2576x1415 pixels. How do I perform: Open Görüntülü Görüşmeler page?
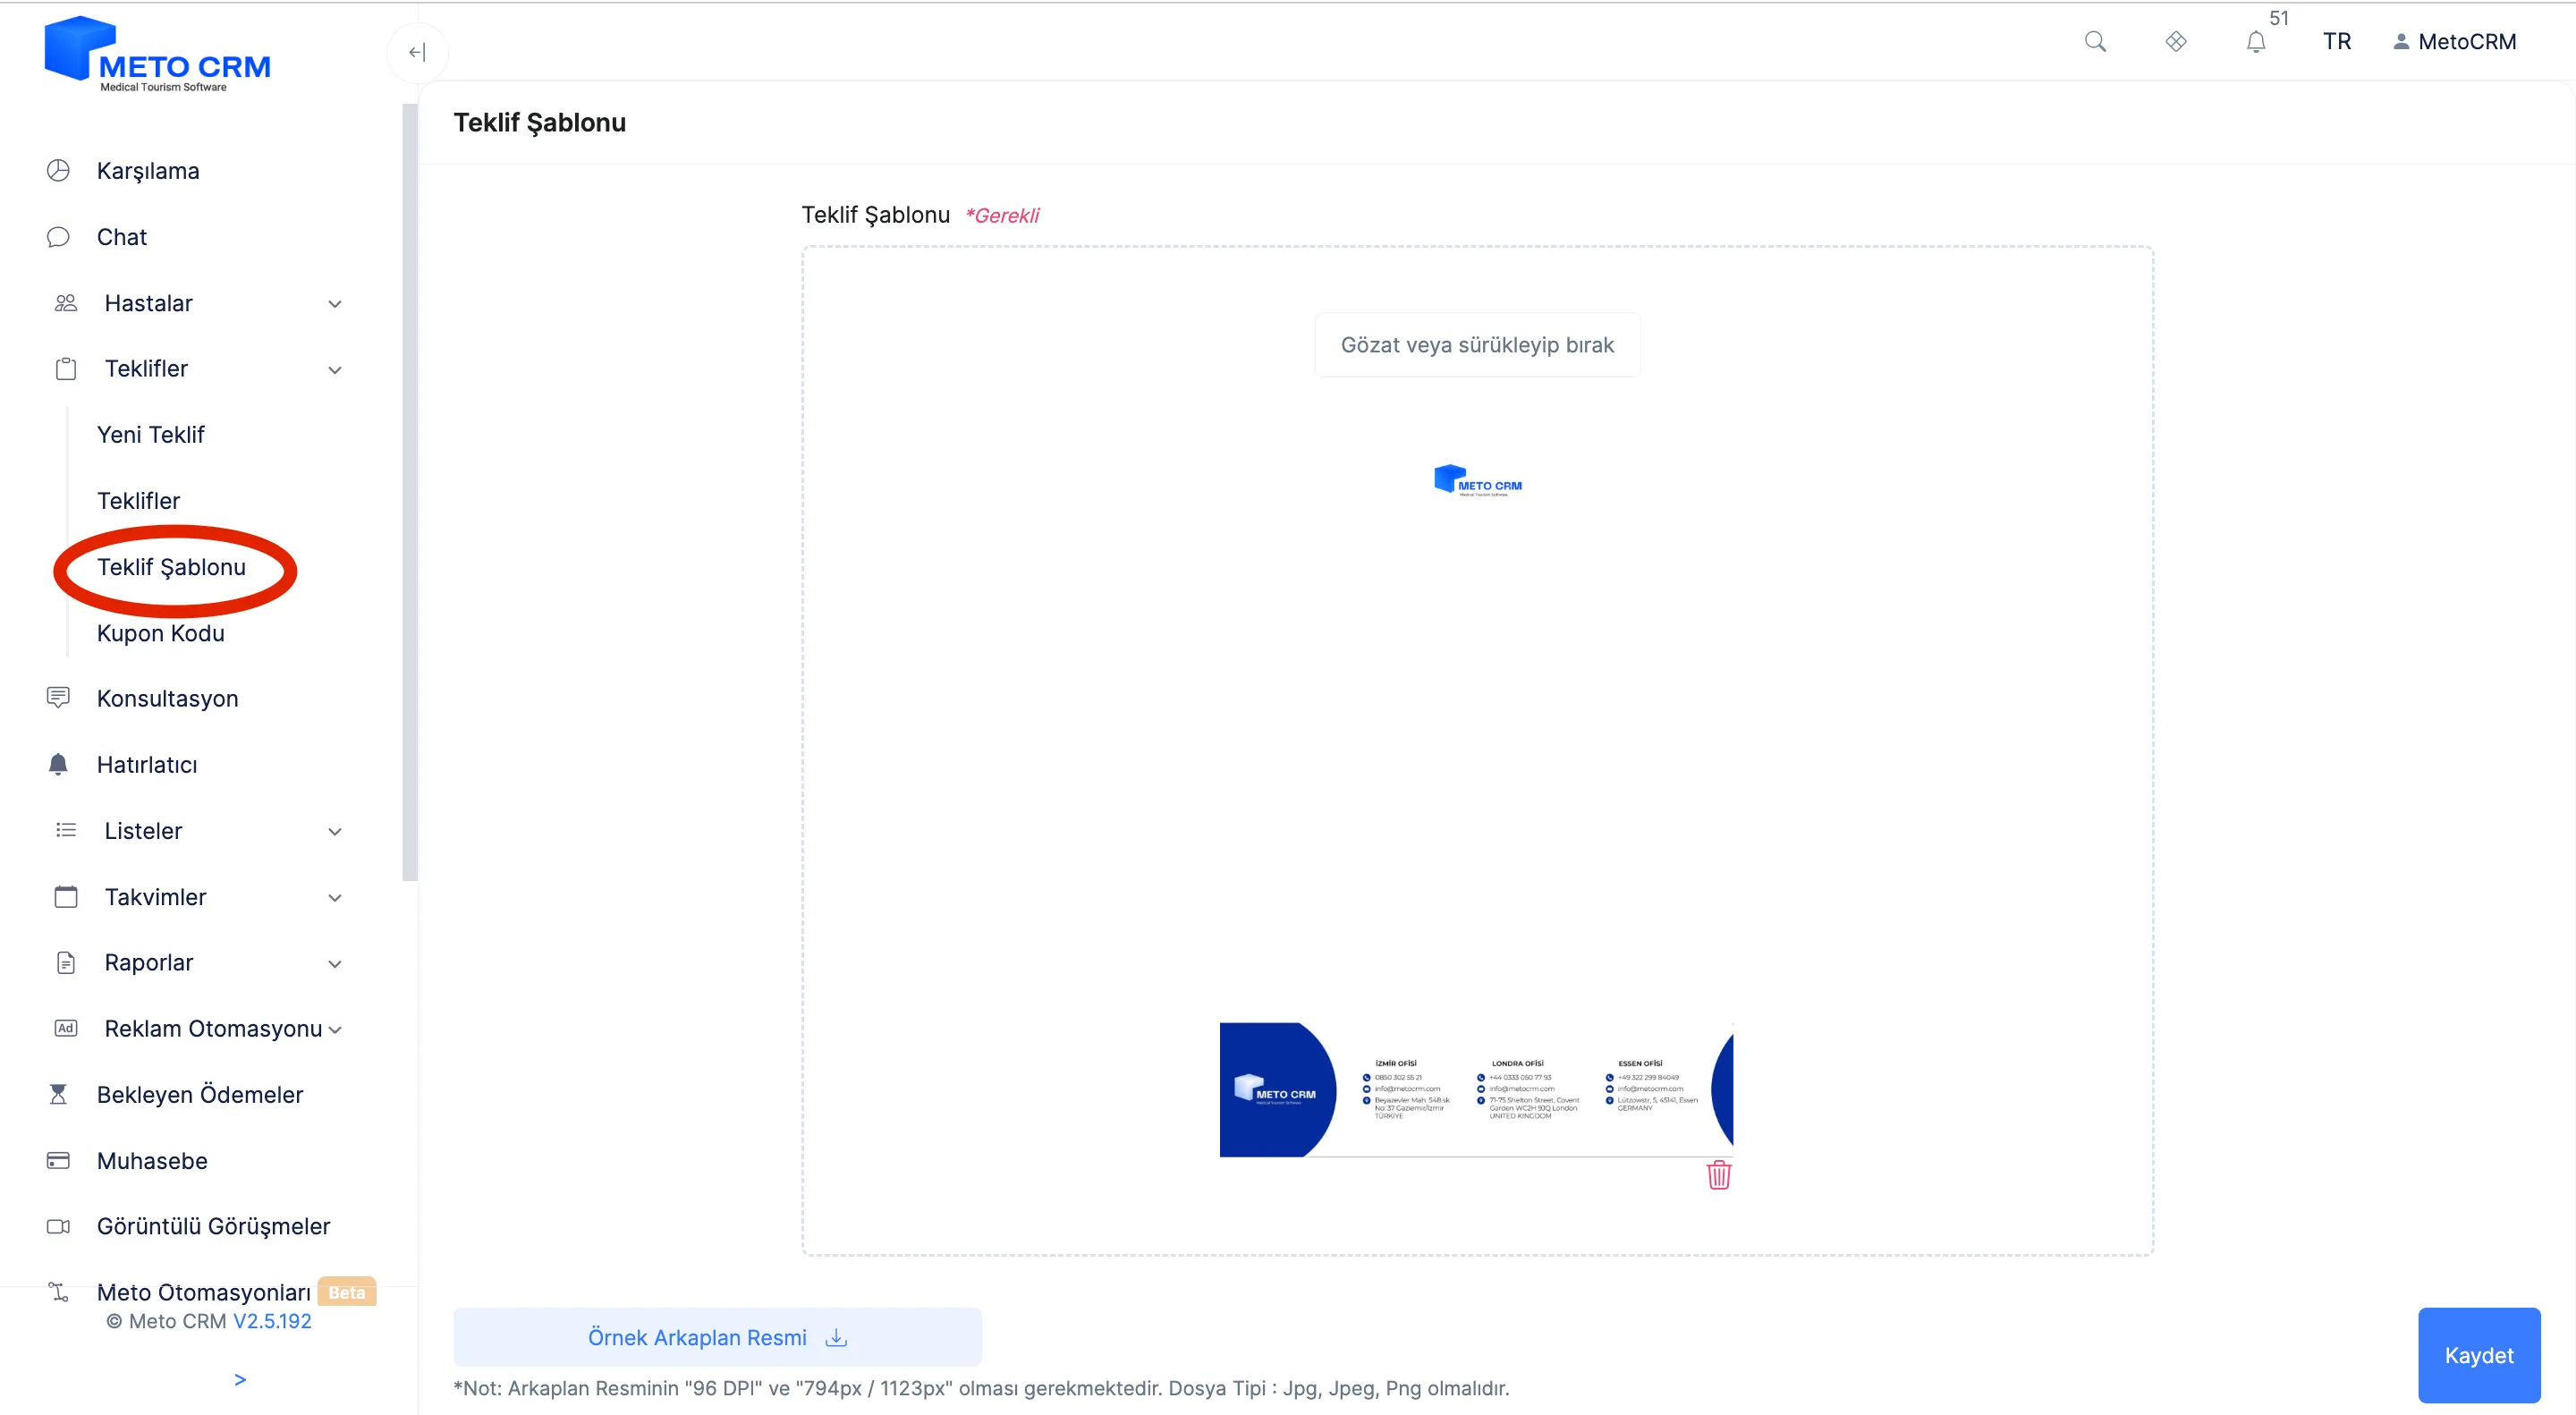(213, 1227)
